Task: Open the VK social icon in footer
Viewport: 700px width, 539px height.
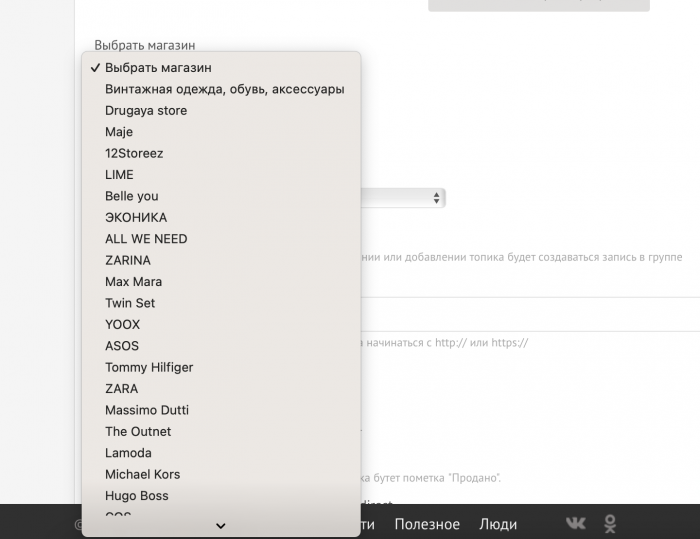Action: tap(575, 523)
